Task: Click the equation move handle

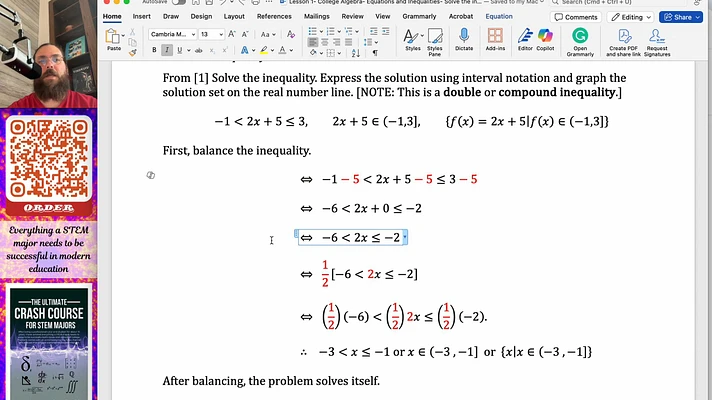Action: 296,233
